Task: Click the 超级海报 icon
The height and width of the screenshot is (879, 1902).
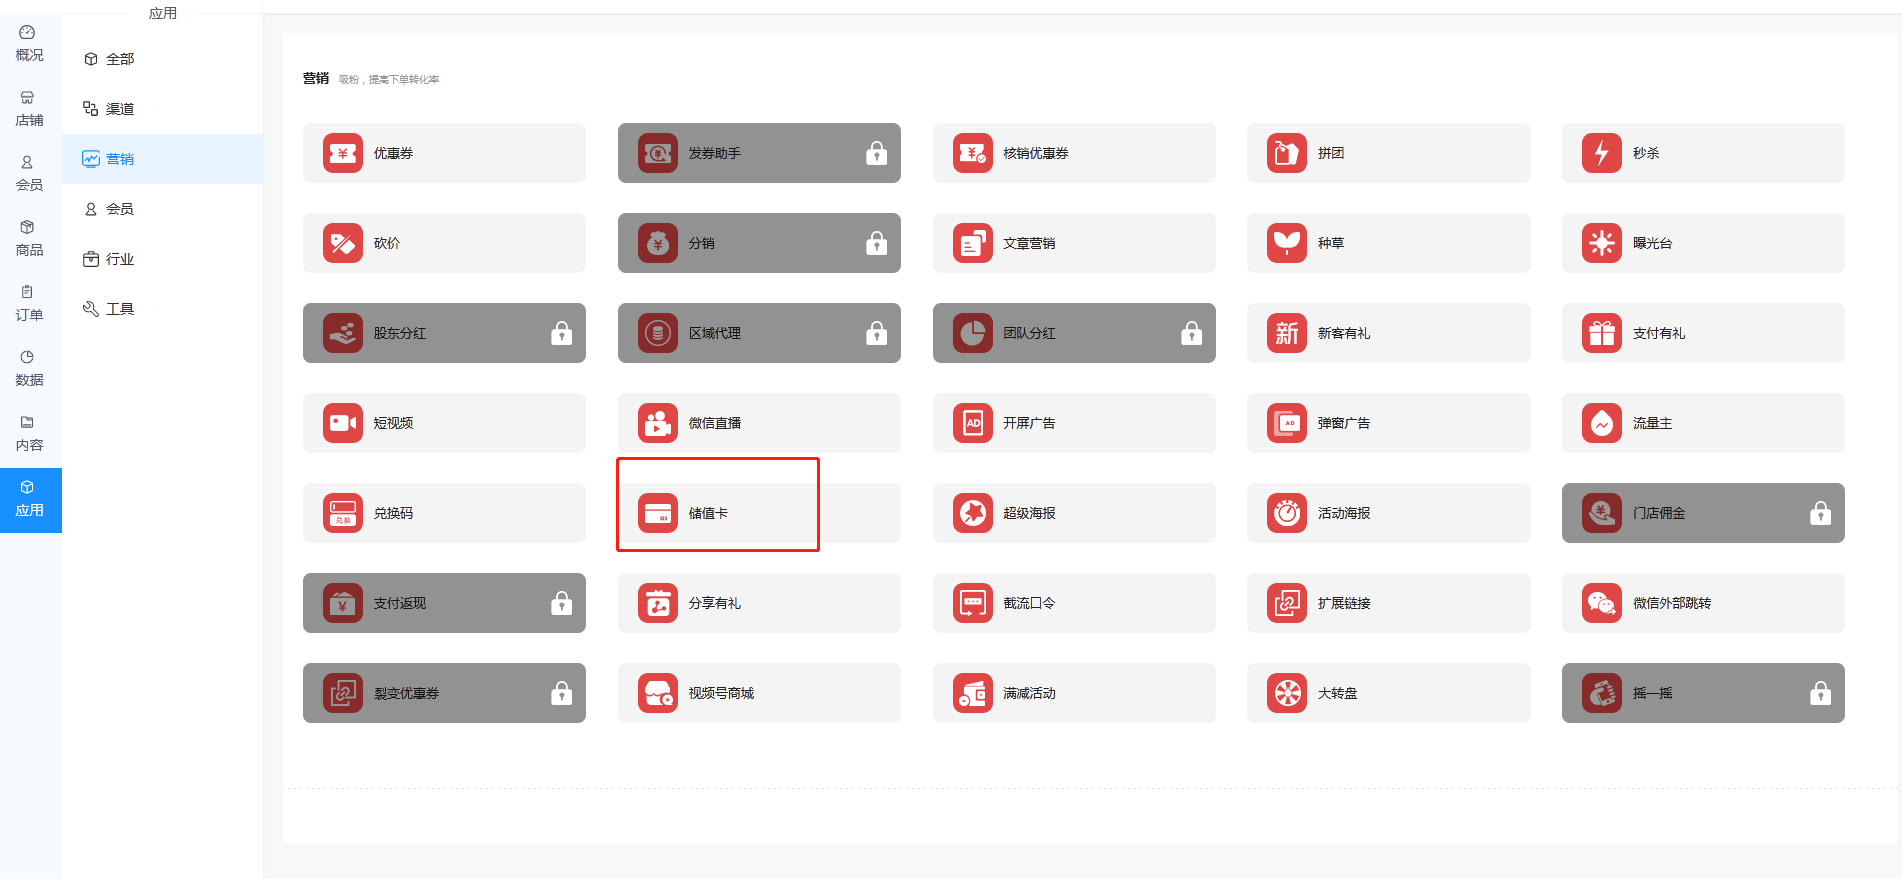Action: [x=973, y=513]
